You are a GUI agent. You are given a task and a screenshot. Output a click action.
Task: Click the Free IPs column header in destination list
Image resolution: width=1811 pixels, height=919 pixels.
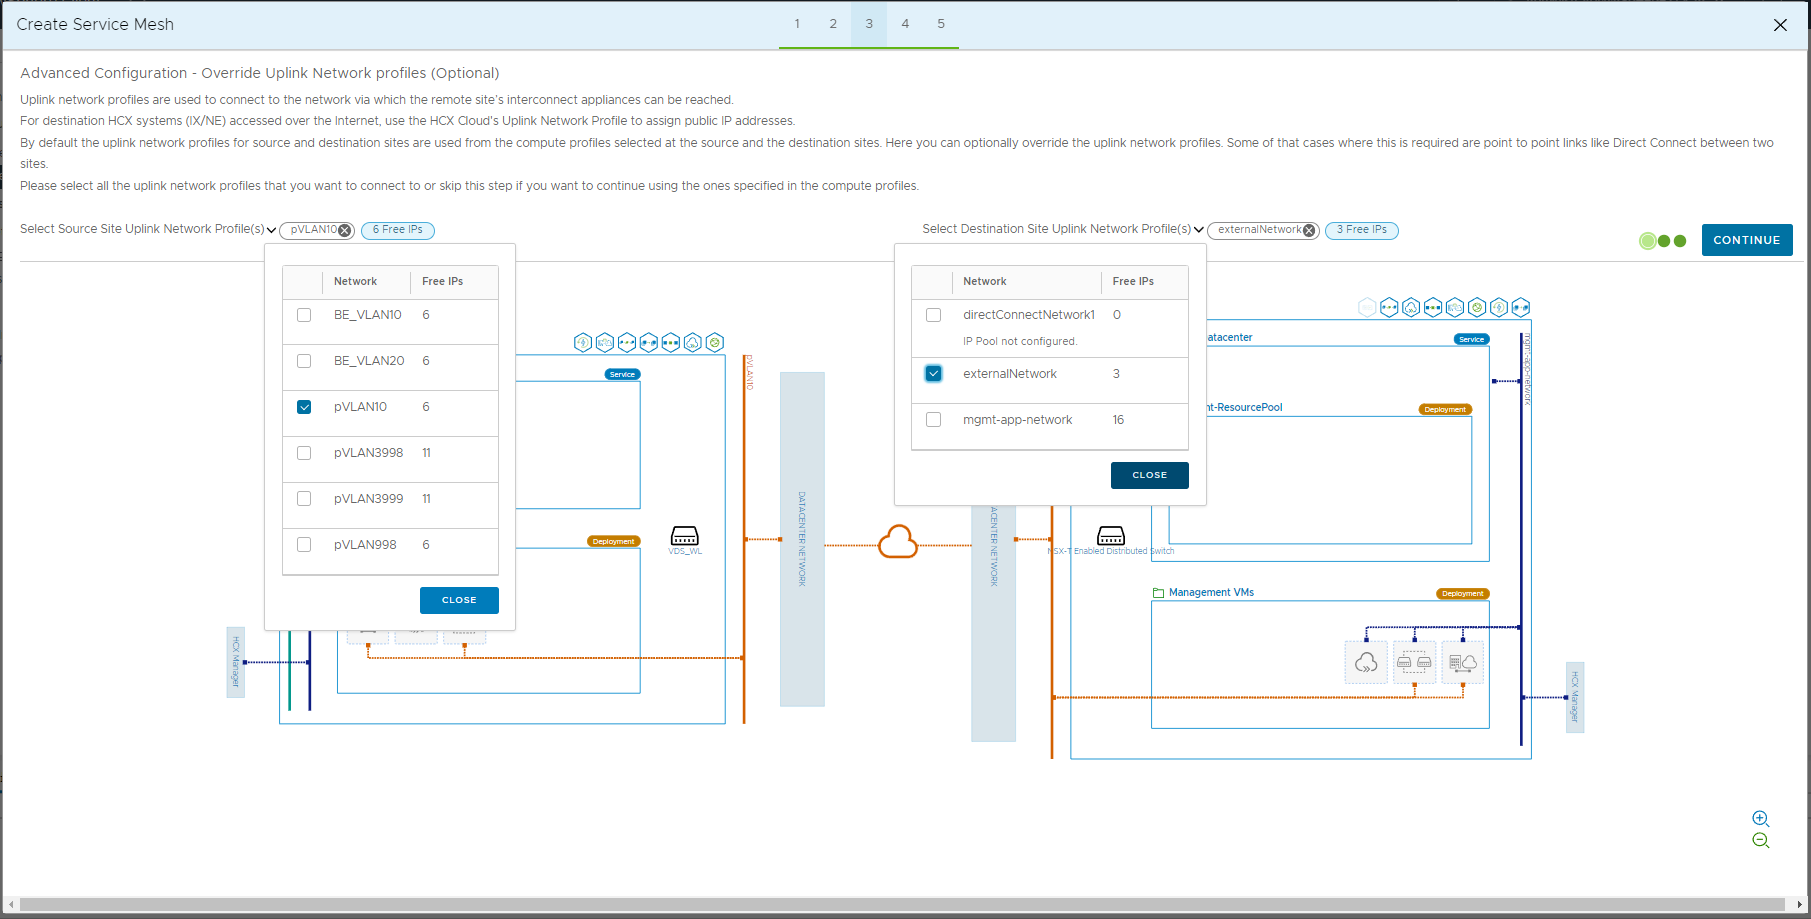click(x=1133, y=282)
